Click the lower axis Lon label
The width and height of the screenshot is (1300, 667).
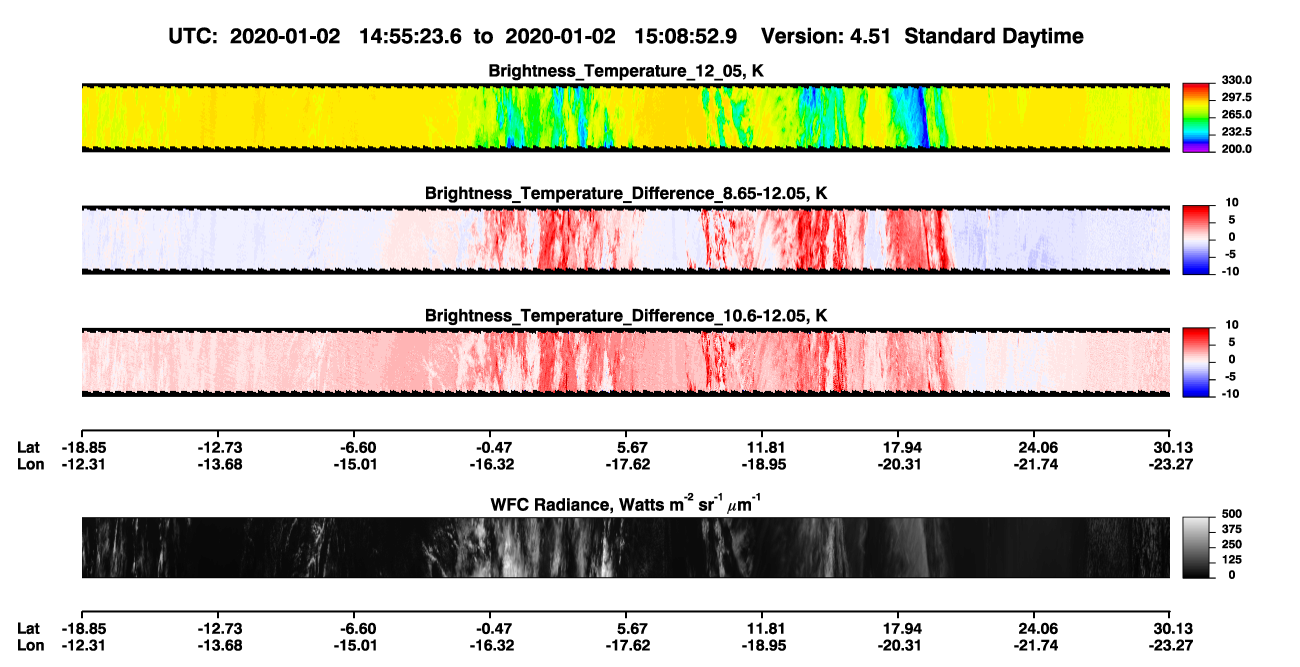(x=30, y=645)
